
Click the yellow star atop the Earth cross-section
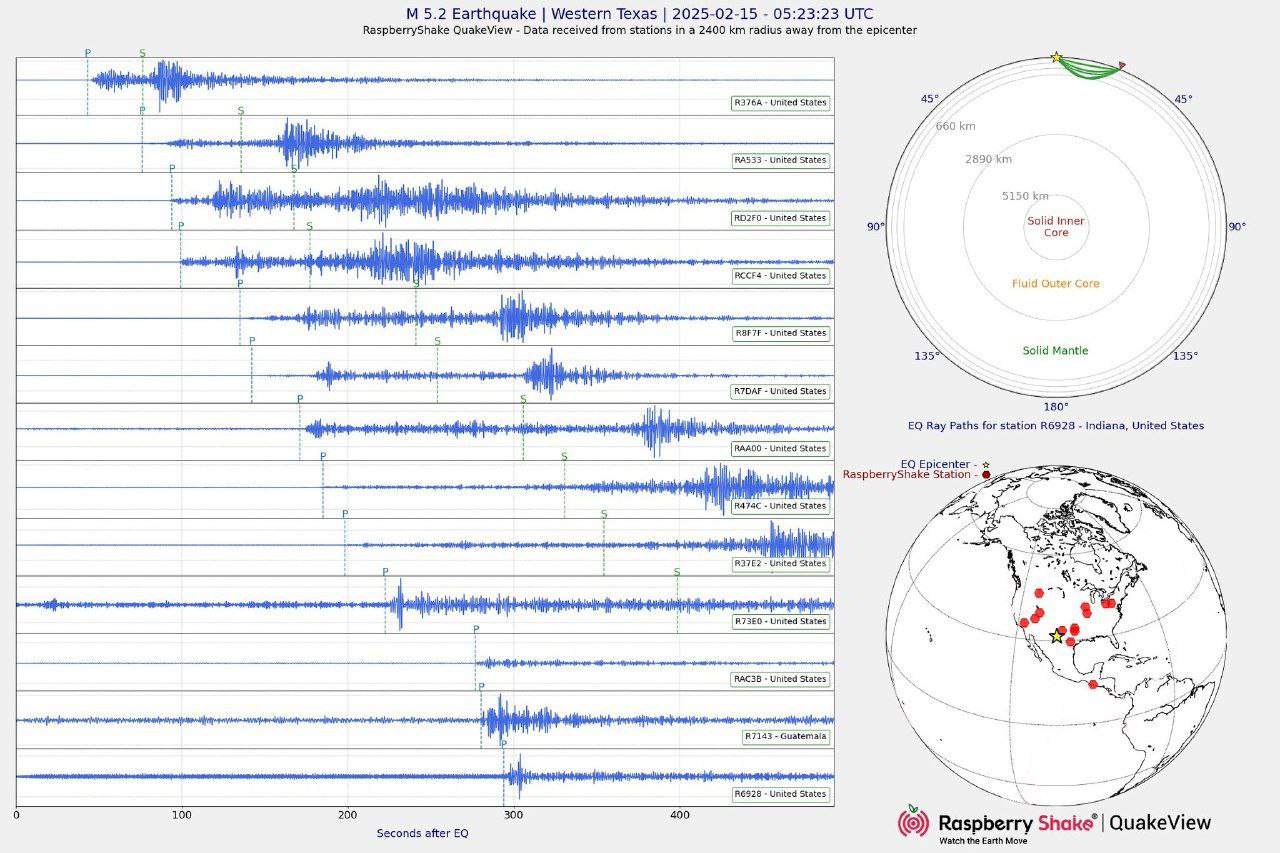pos(1056,58)
